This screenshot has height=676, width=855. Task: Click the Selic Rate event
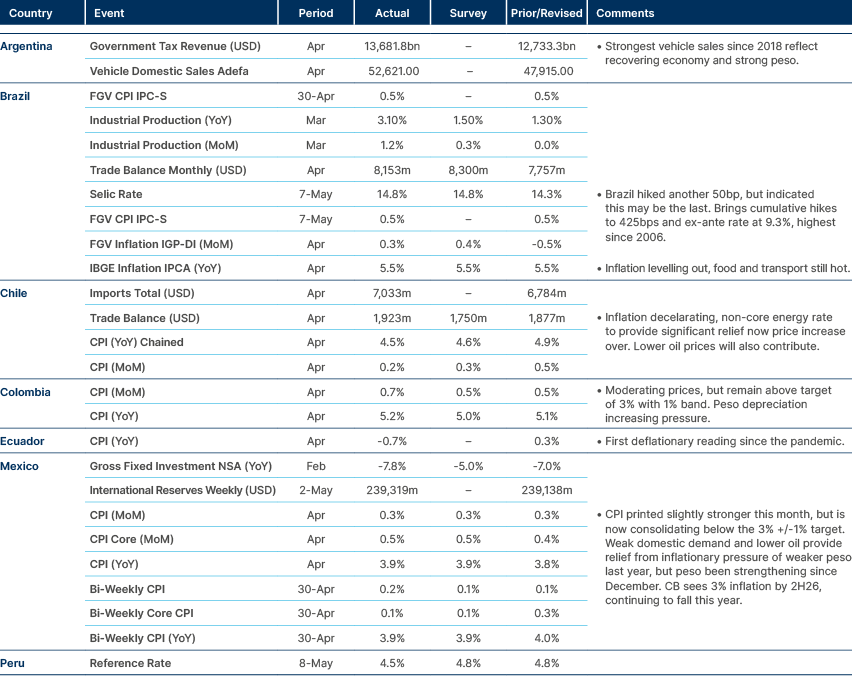(x=116, y=195)
